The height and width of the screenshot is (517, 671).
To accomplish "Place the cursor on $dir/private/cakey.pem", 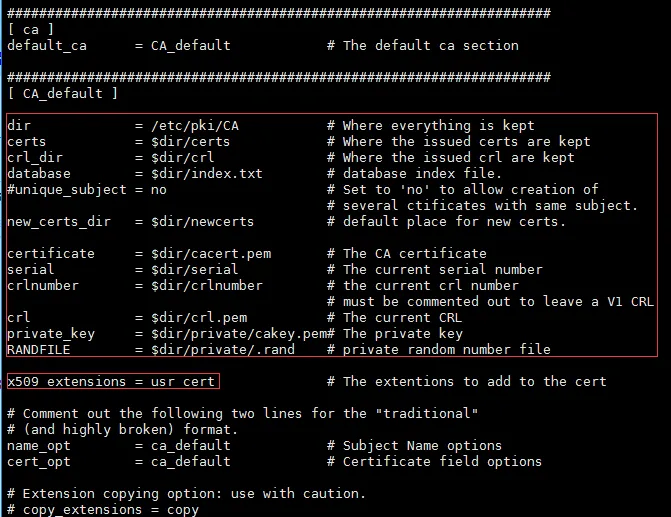I will click(239, 334).
